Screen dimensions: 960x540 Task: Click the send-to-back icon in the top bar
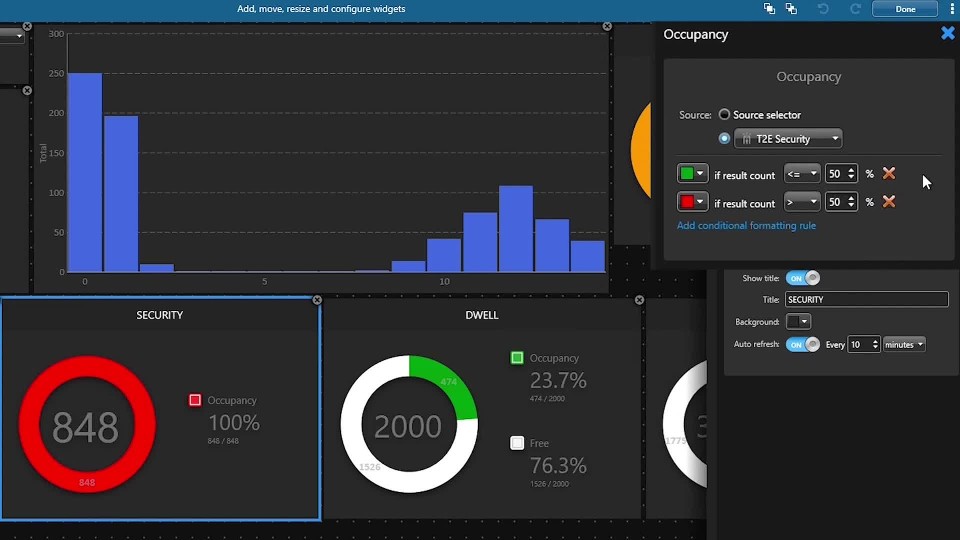point(791,9)
